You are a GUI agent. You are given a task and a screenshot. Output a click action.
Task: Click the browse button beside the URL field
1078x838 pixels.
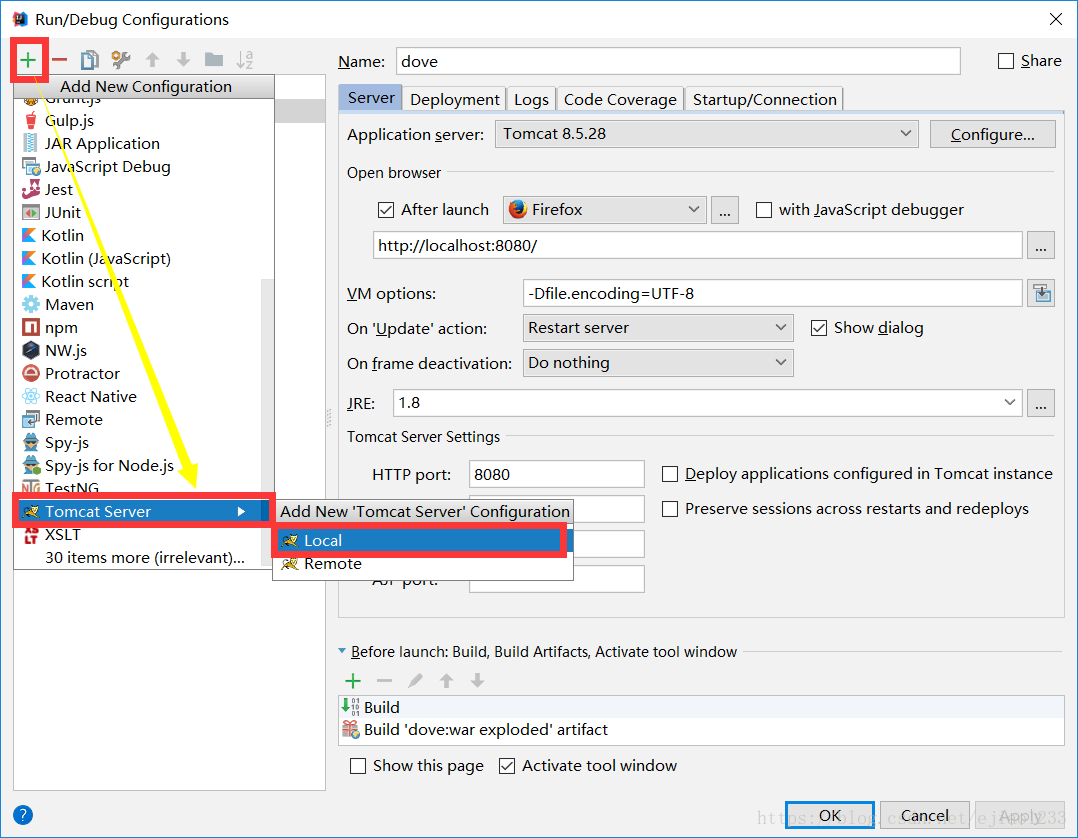coord(1041,245)
